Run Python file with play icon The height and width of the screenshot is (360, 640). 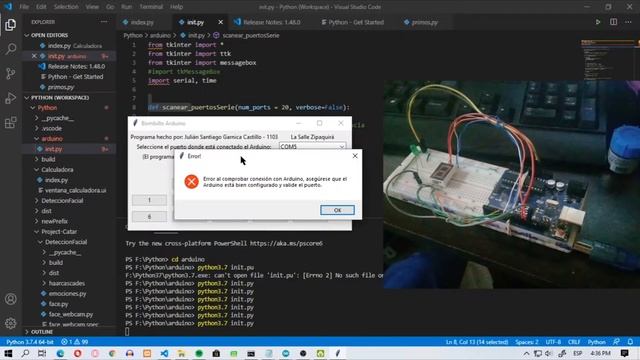tap(598, 22)
